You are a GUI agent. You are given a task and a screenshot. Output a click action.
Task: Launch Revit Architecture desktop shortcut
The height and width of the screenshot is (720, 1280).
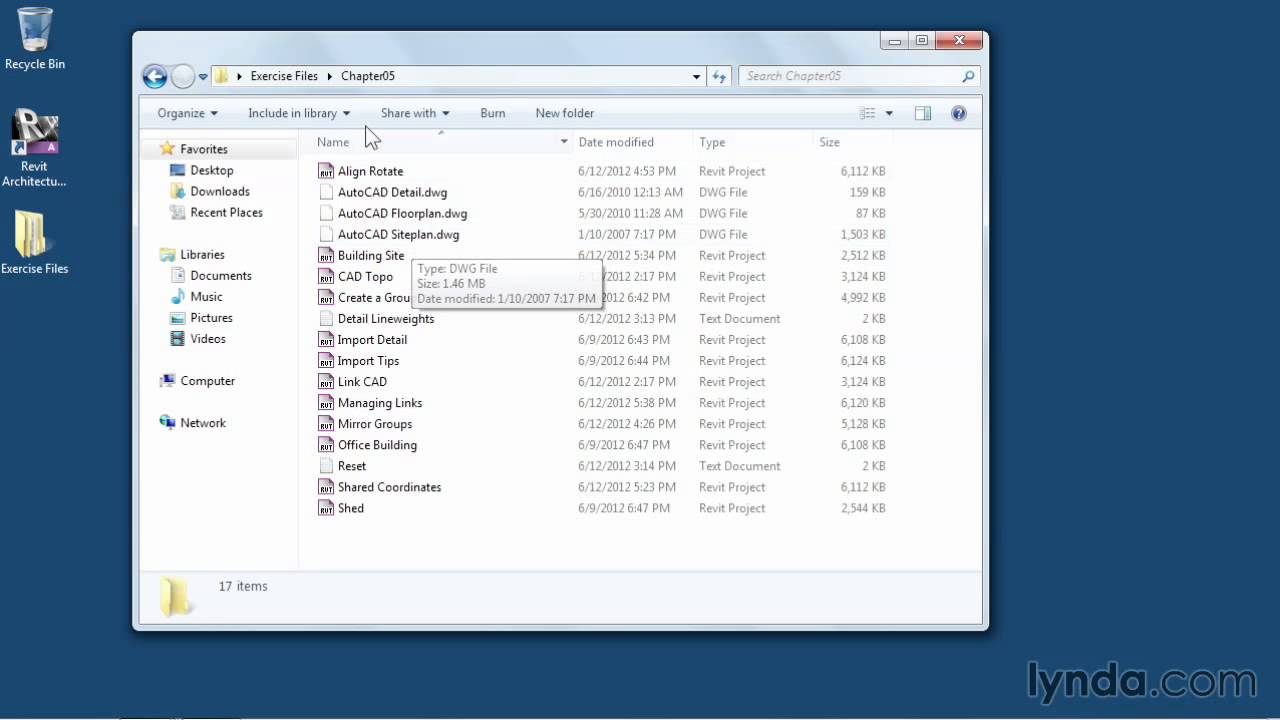pos(34,148)
